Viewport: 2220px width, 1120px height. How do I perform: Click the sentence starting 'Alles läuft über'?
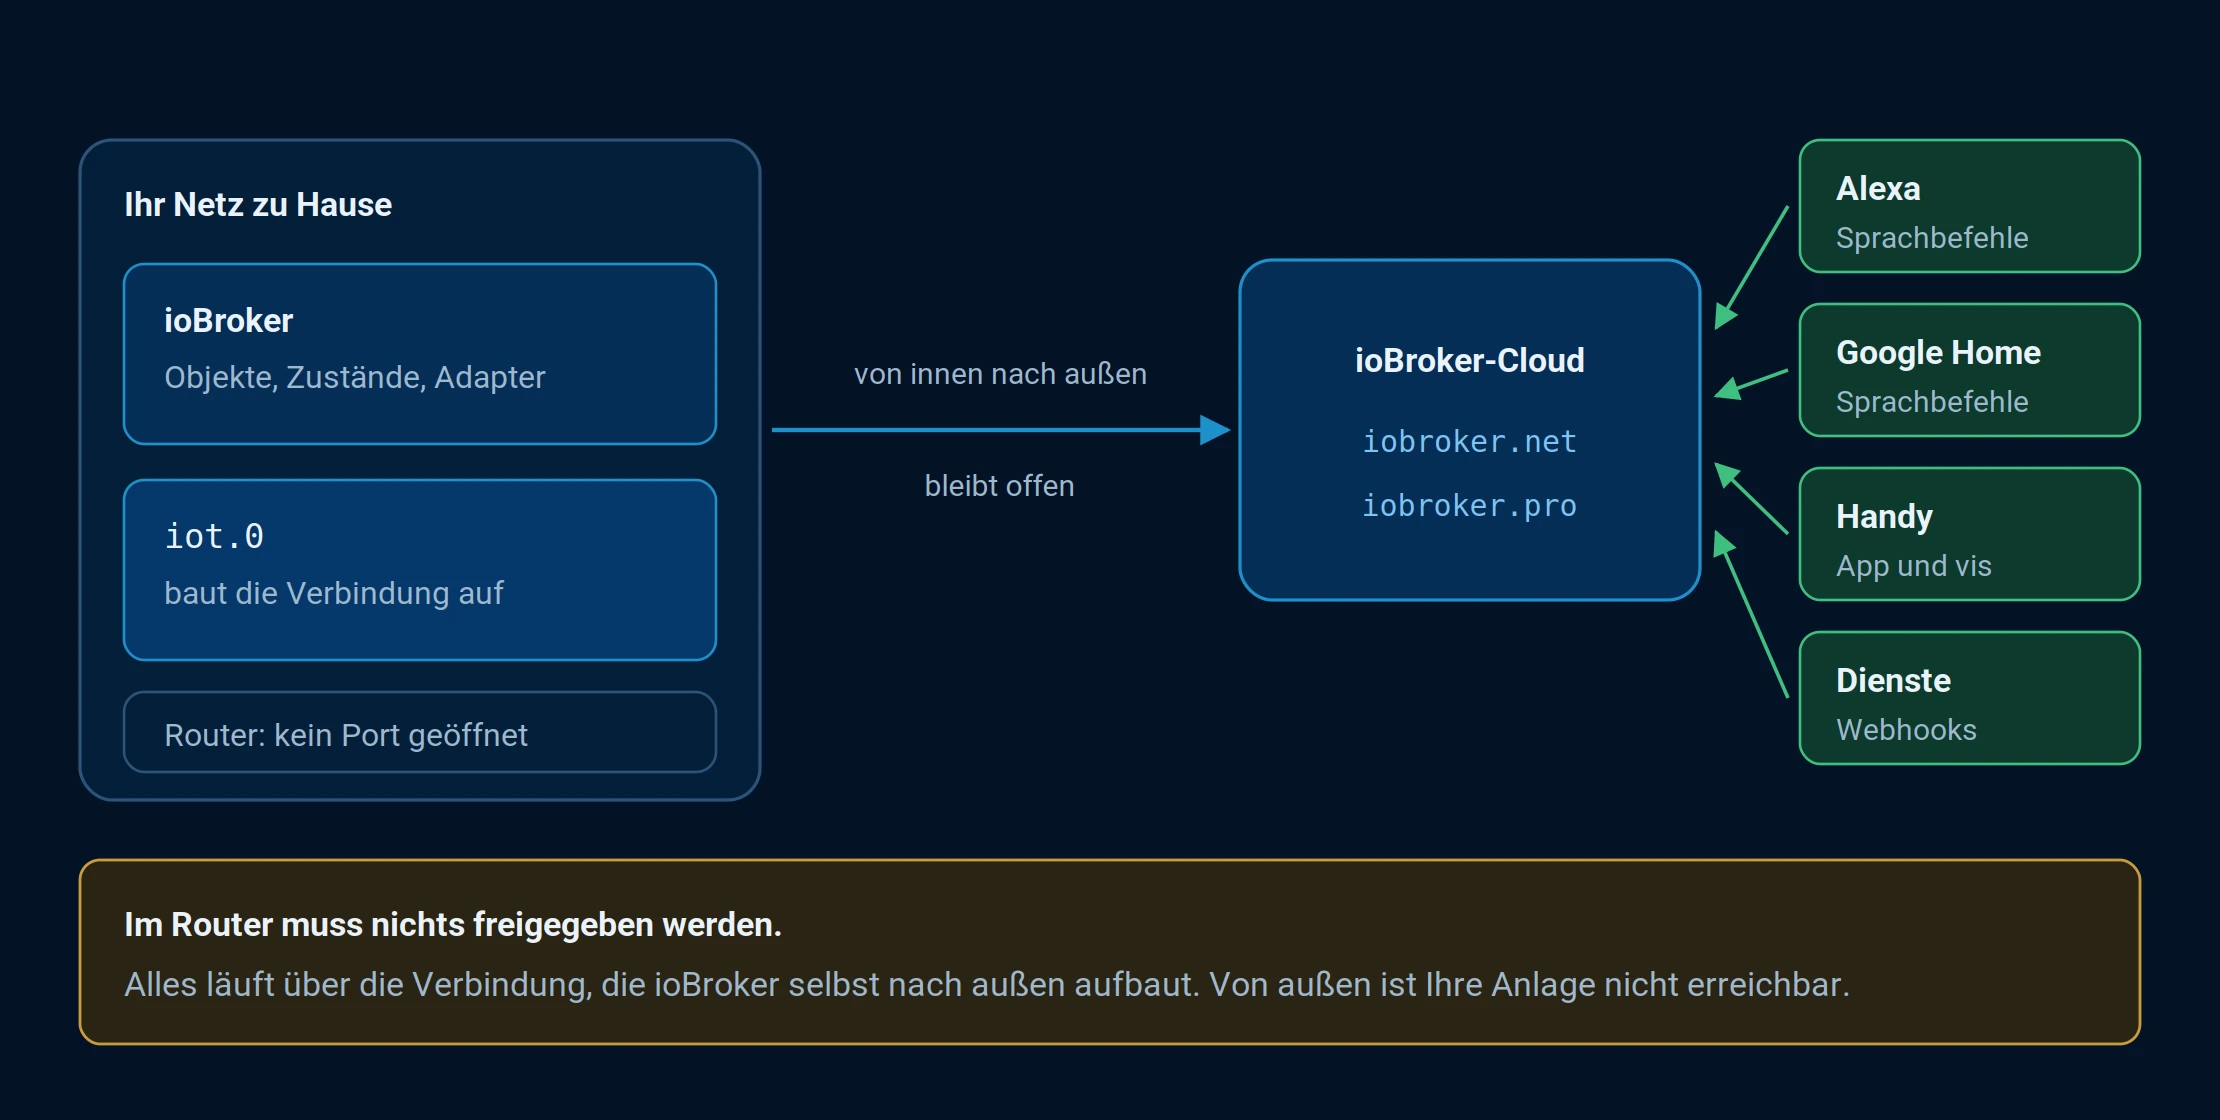point(987,985)
